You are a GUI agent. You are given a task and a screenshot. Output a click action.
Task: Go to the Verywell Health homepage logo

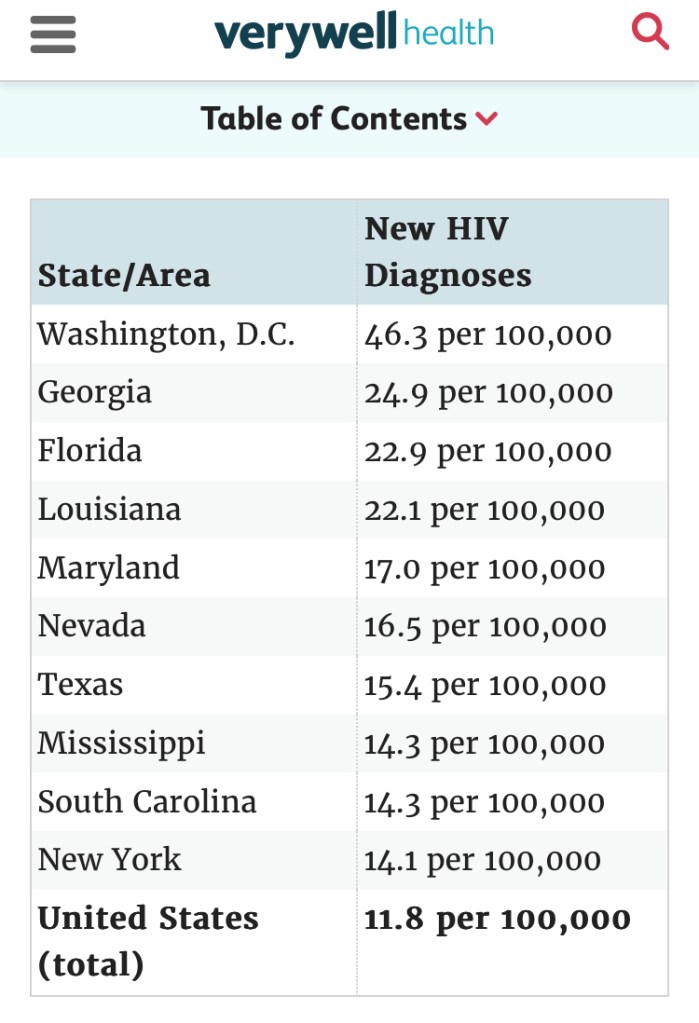(354, 34)
